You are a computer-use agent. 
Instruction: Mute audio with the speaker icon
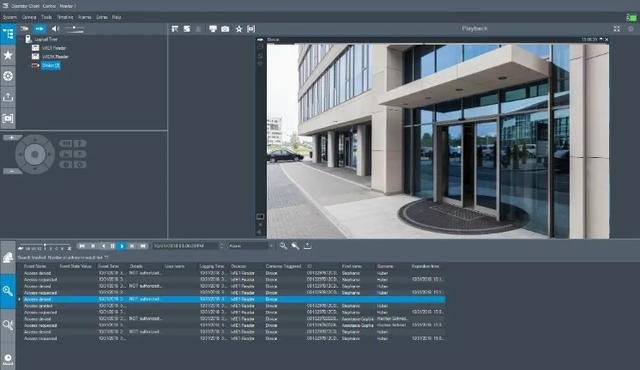click(x=55, y=29)
